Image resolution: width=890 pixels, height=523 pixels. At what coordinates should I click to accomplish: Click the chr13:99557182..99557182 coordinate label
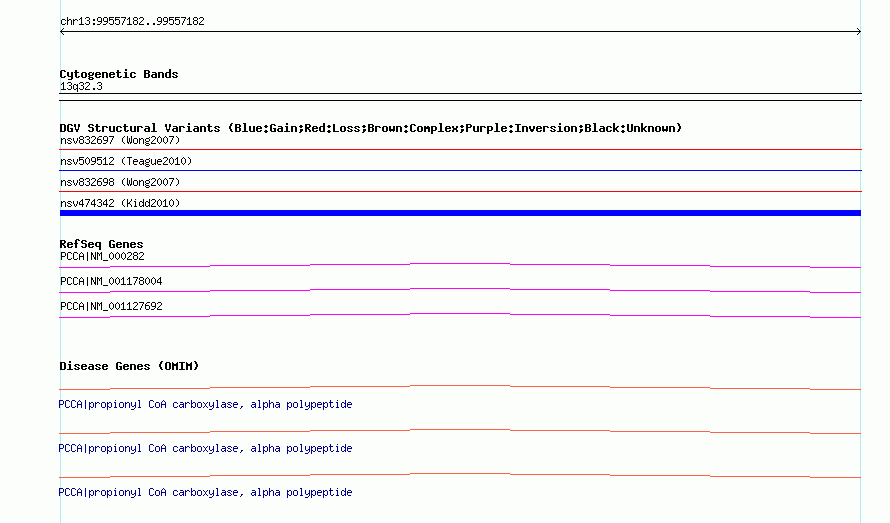click(x=132, y=21)
